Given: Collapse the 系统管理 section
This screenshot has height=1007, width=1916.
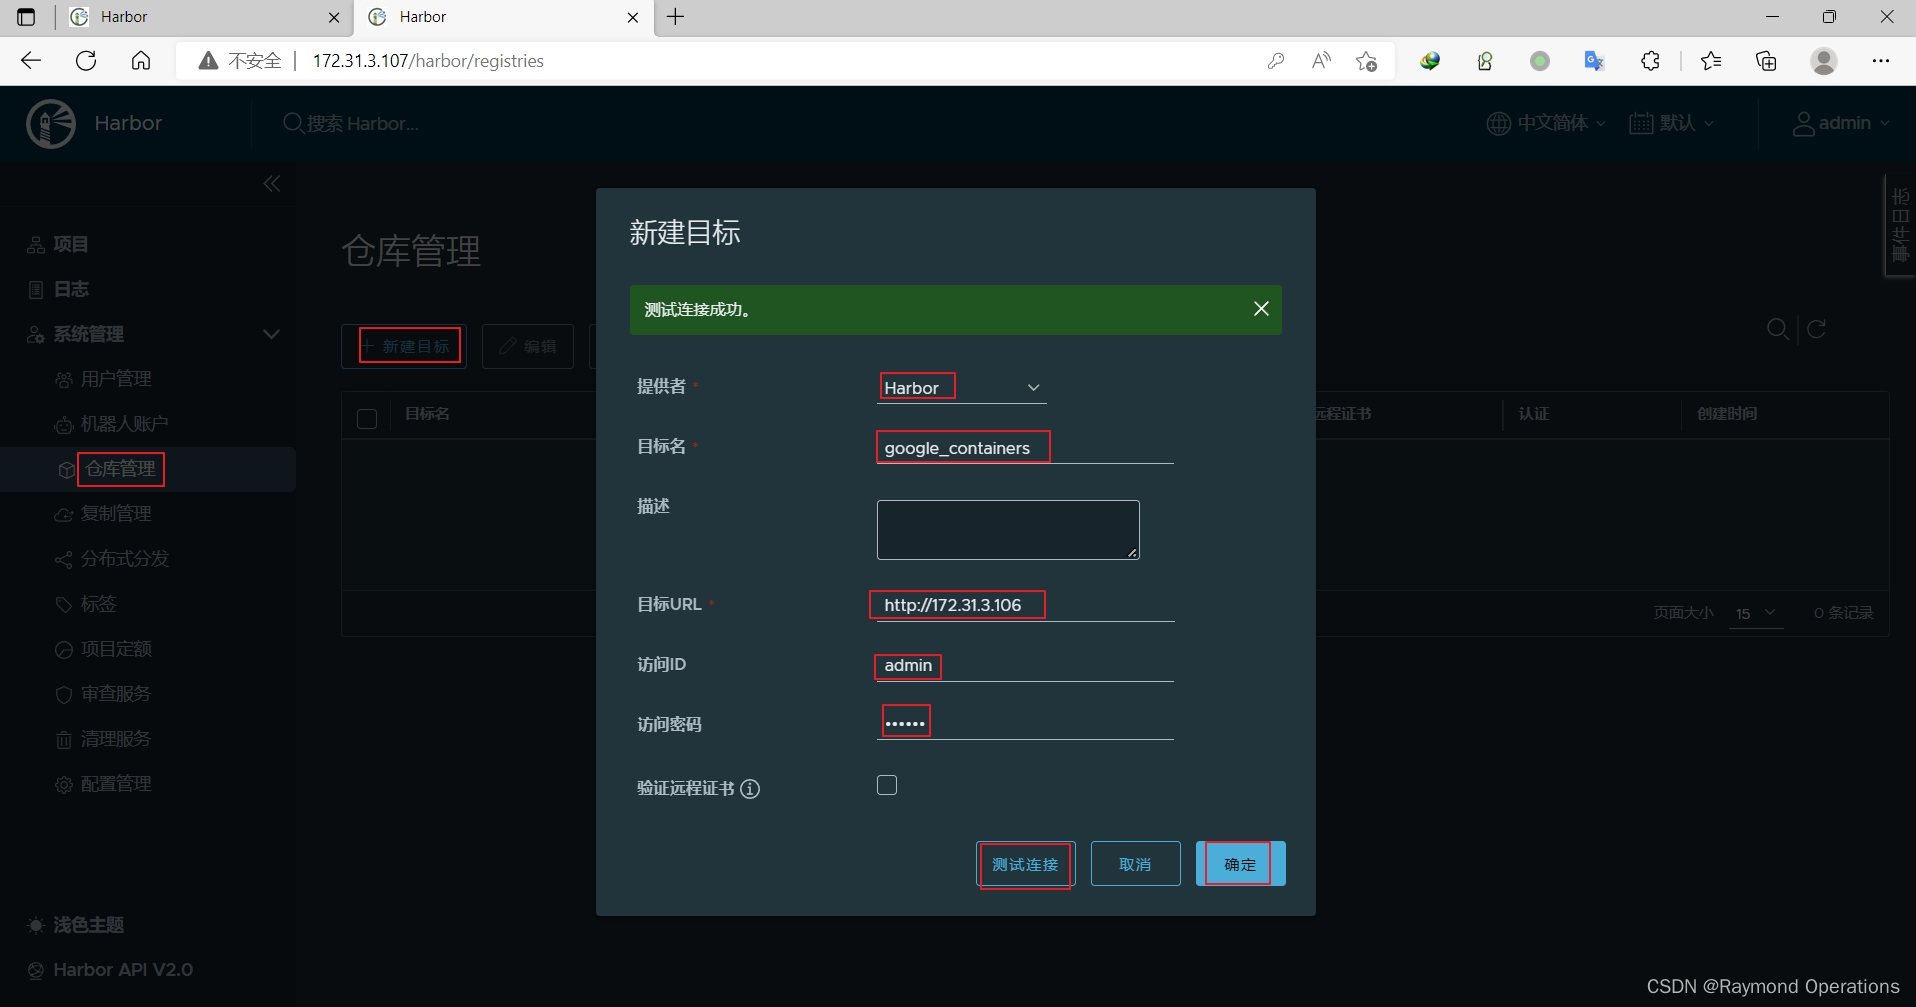Looking at the screenshot, I should [271, 334].
